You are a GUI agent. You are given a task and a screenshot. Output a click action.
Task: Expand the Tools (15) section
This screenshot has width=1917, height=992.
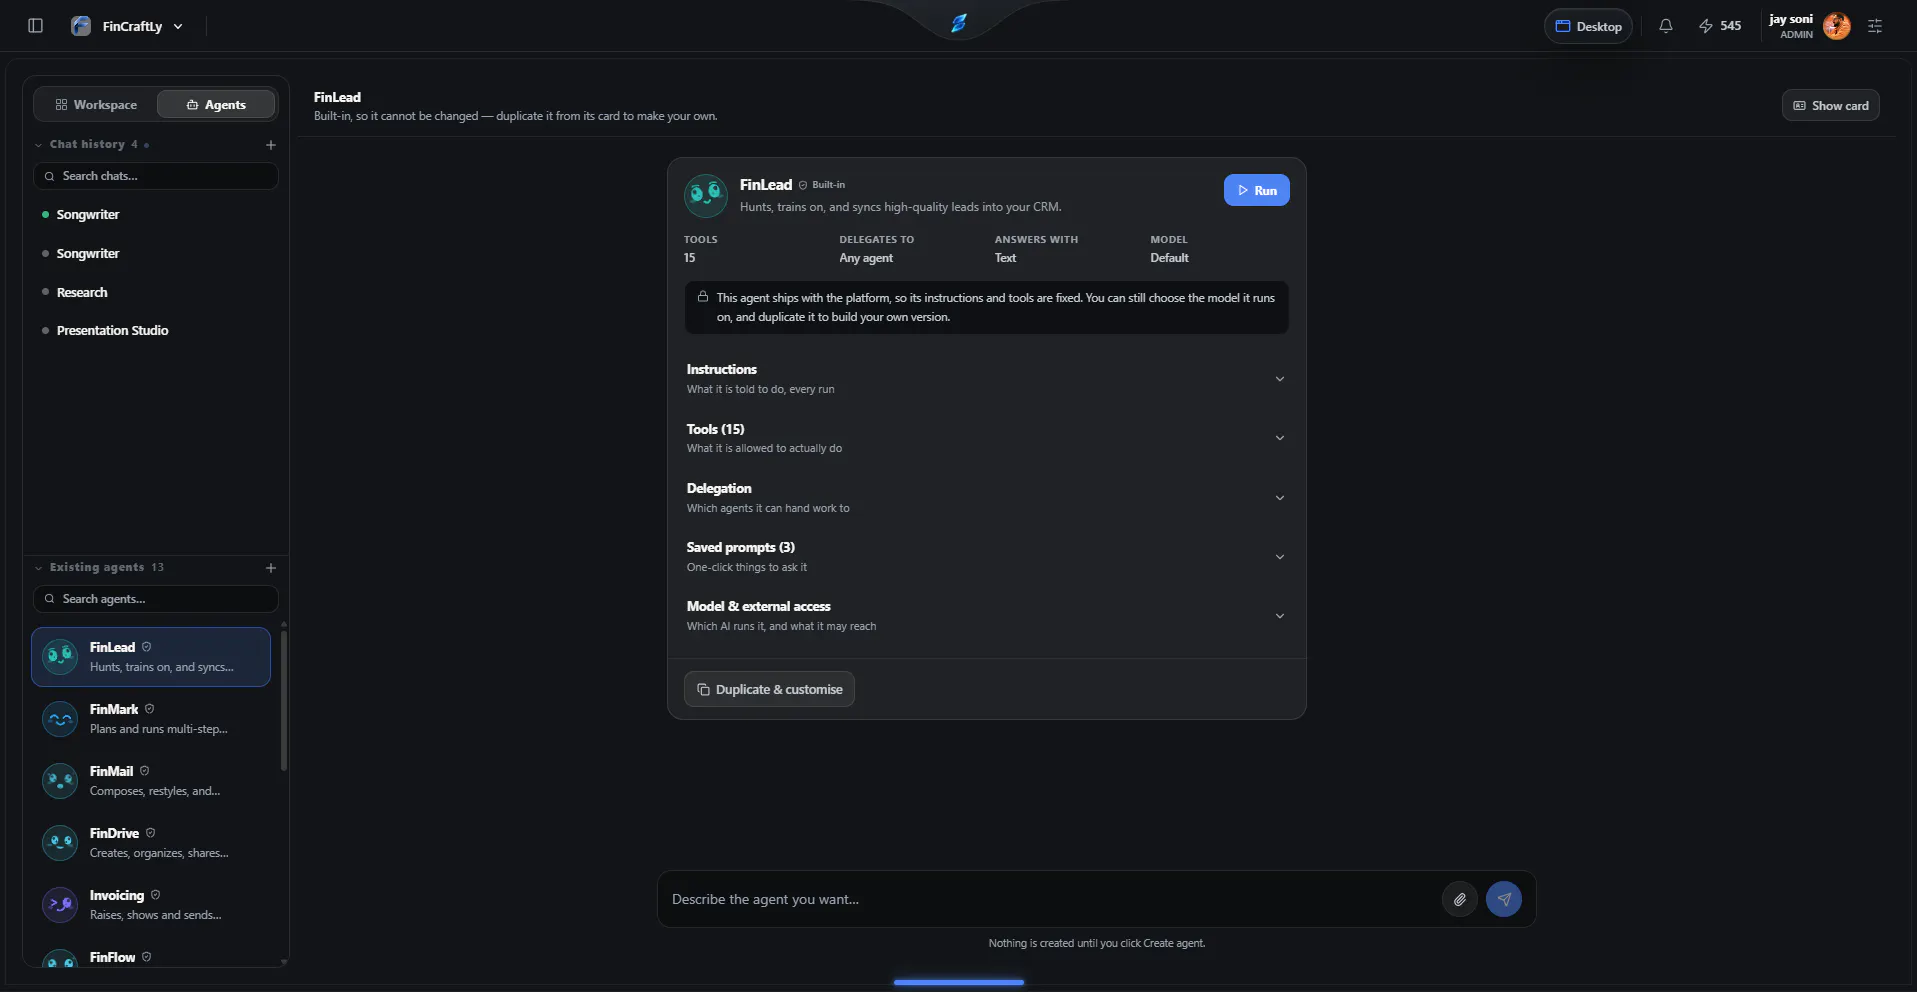[x=986, y=438]
